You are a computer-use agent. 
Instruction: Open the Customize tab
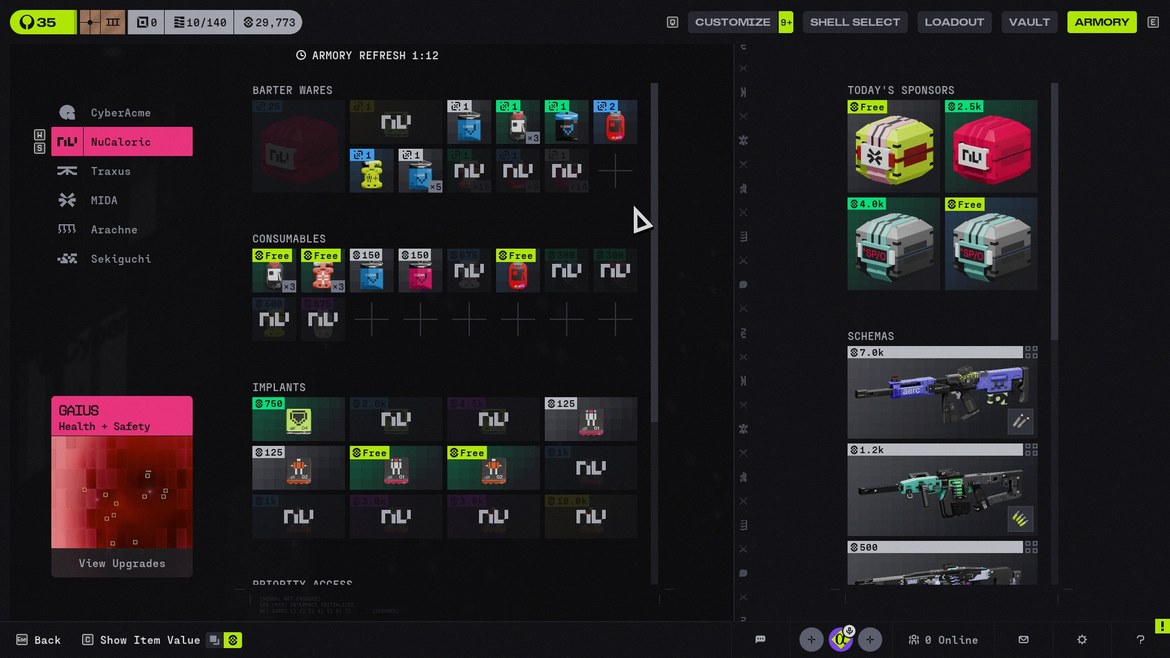pos(732,22)
